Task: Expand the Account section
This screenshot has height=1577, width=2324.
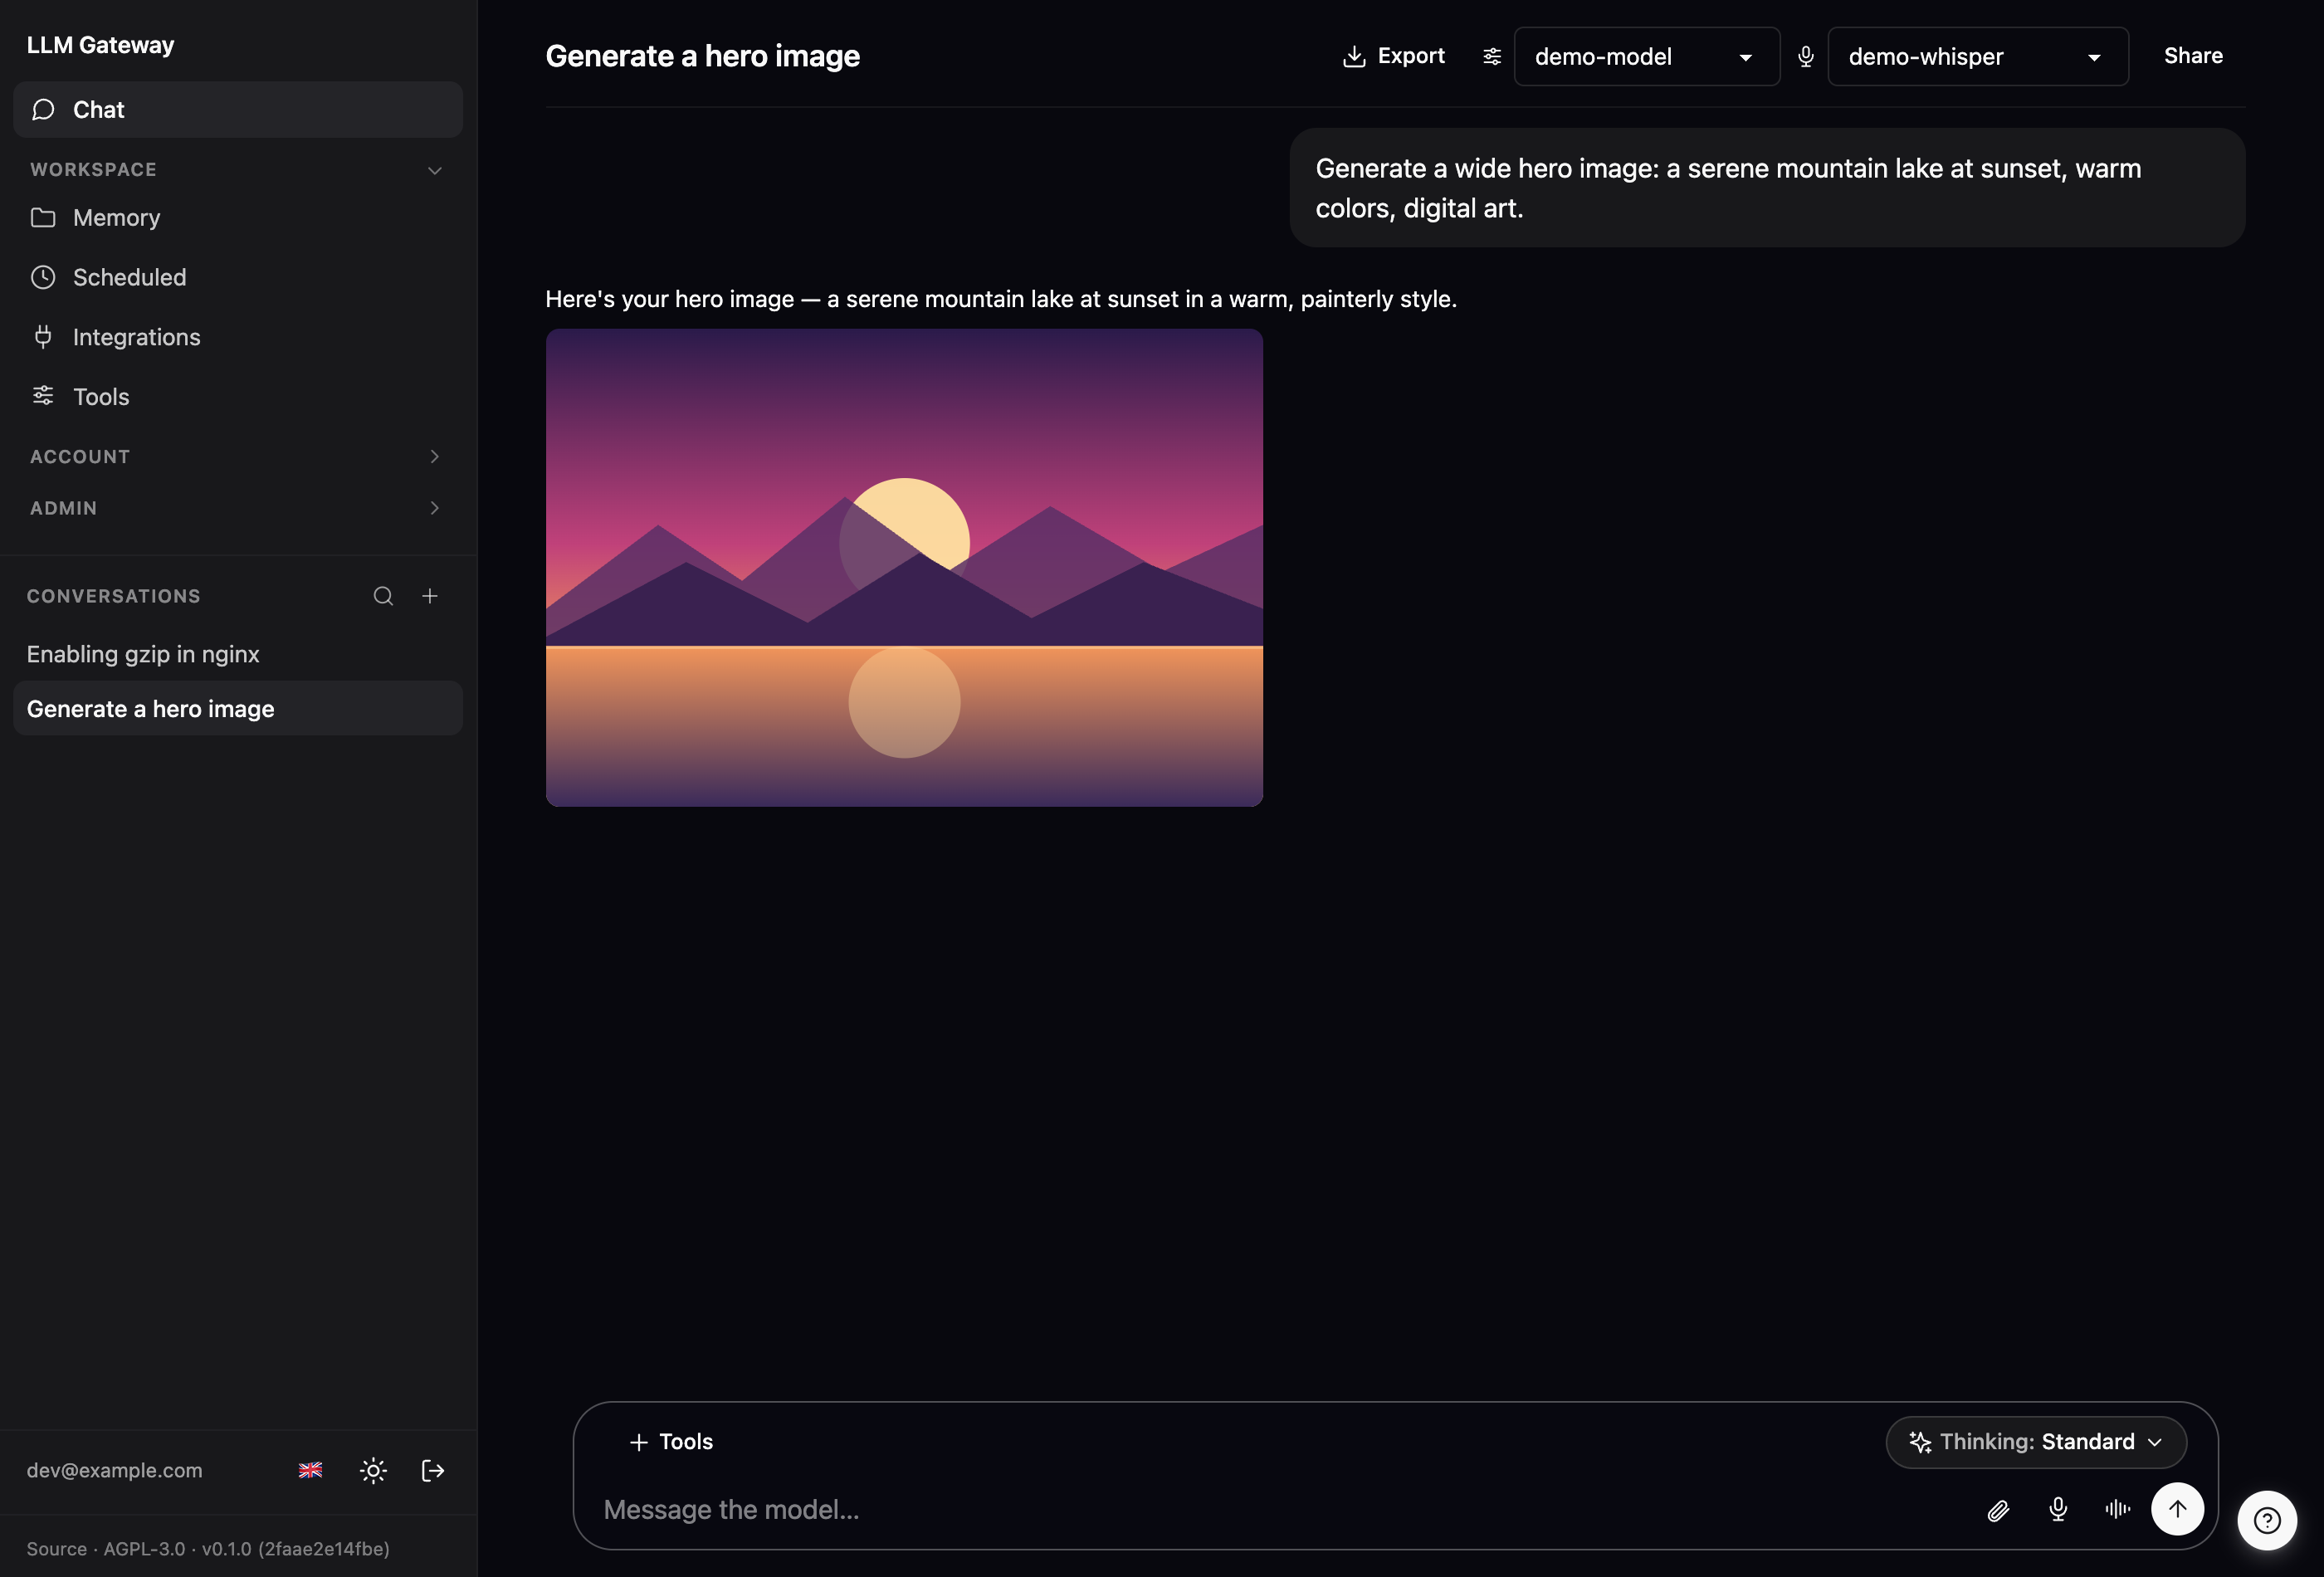Action: 237,456
